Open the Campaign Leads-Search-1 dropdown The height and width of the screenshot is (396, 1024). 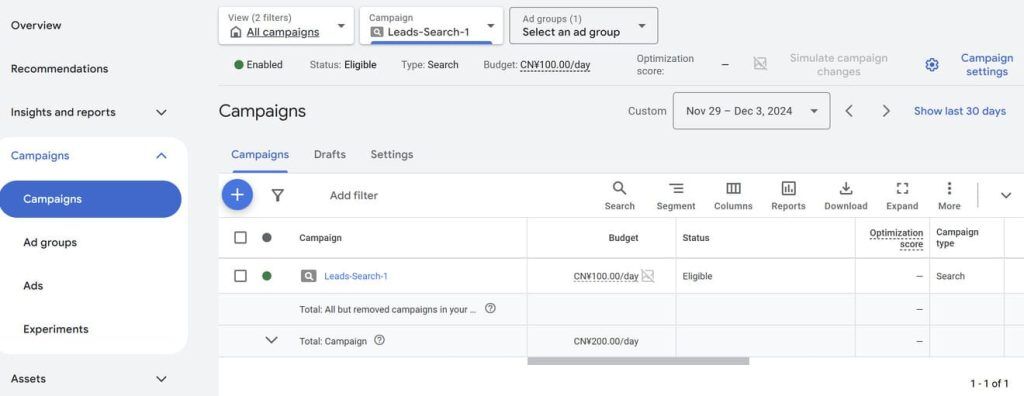431,25
